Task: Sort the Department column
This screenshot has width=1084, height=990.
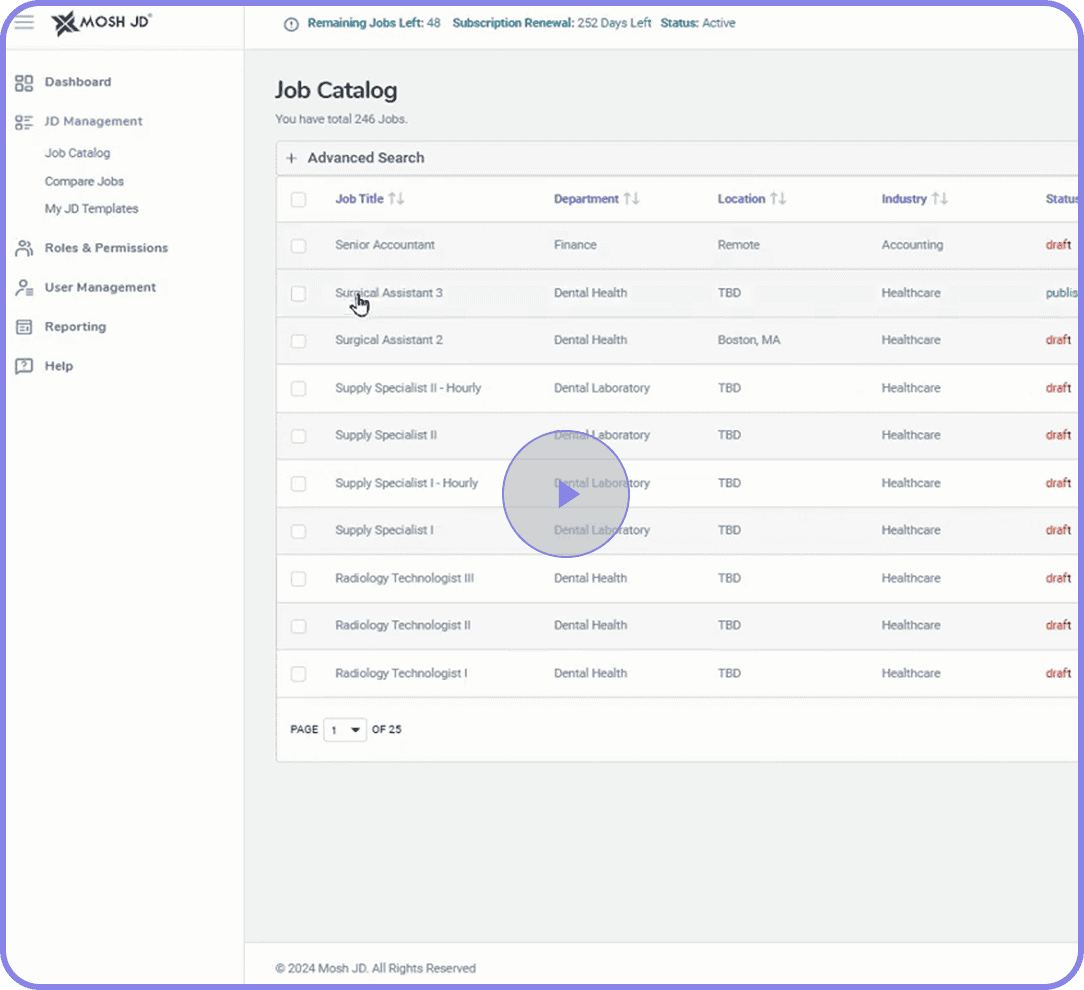Action: pyautogui.click(x=631, y=199)
